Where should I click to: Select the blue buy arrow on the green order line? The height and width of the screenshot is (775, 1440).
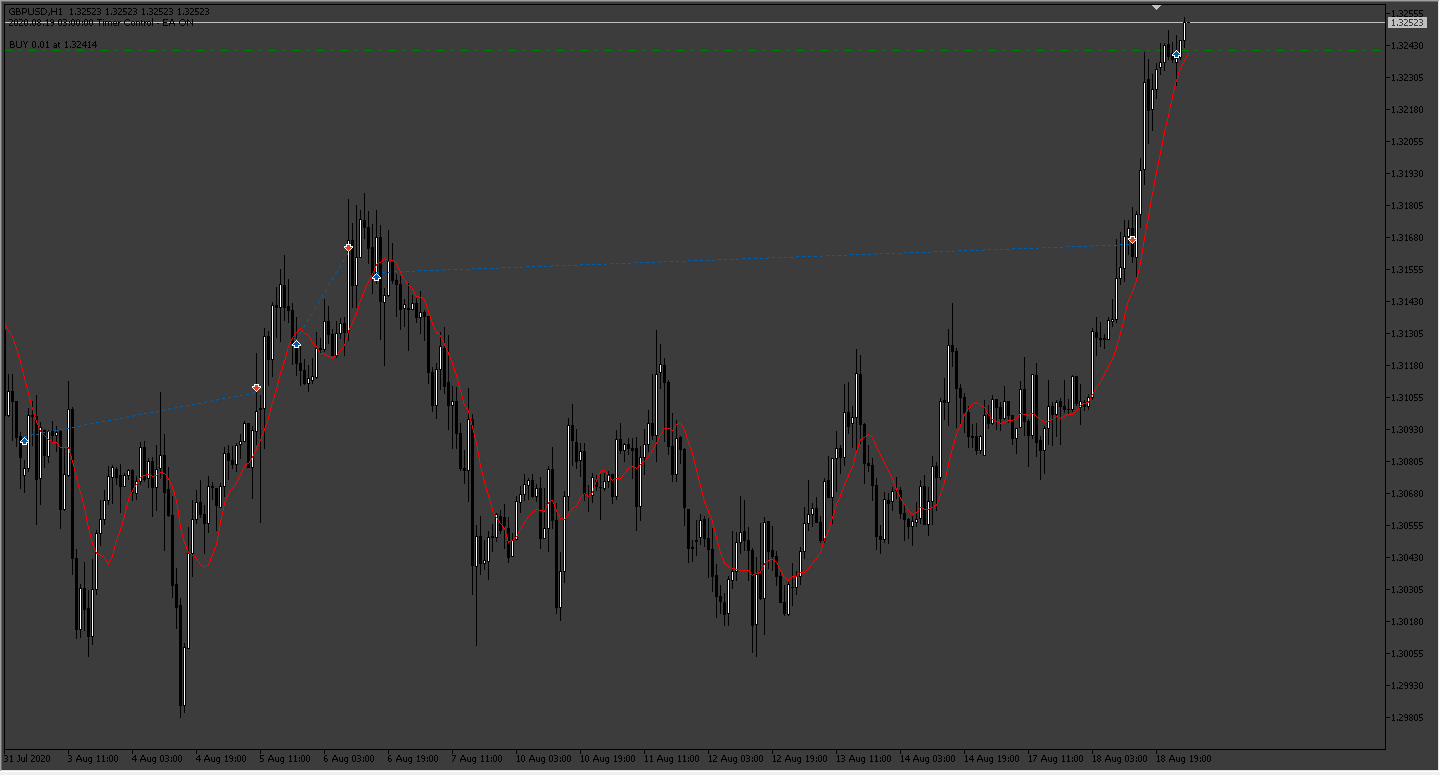click(1177, 54)
